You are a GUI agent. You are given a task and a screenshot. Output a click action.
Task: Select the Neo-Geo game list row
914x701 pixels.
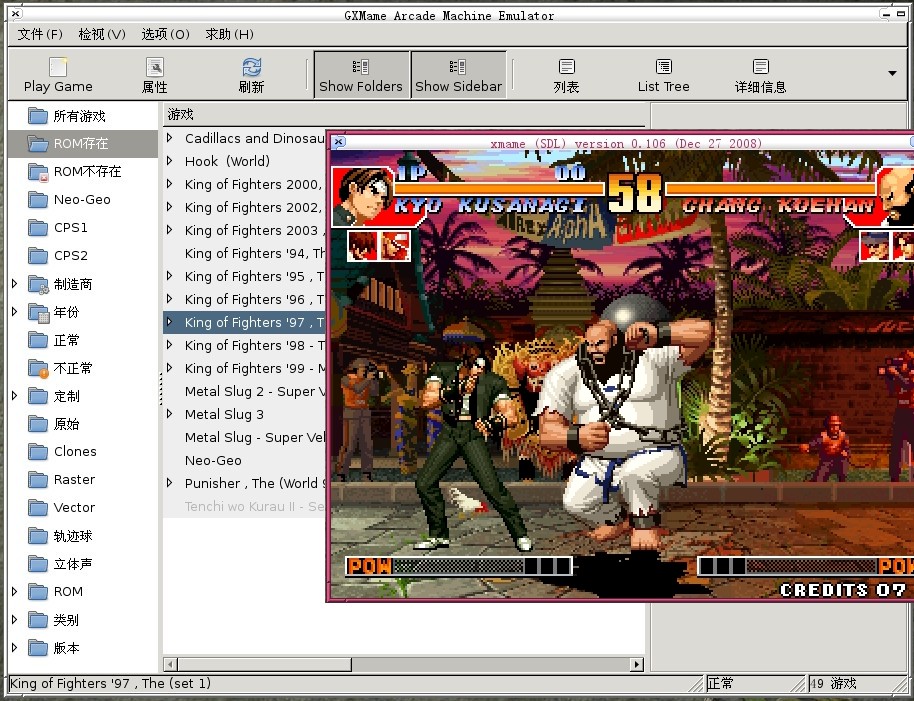[244, 460]
